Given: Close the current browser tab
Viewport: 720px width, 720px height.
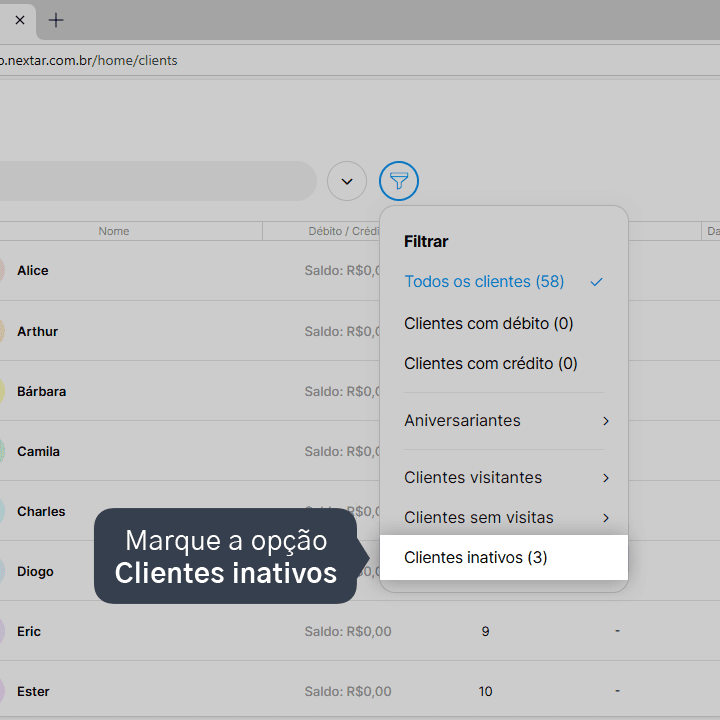Looking at the screenshot, I should coord(20,20).
